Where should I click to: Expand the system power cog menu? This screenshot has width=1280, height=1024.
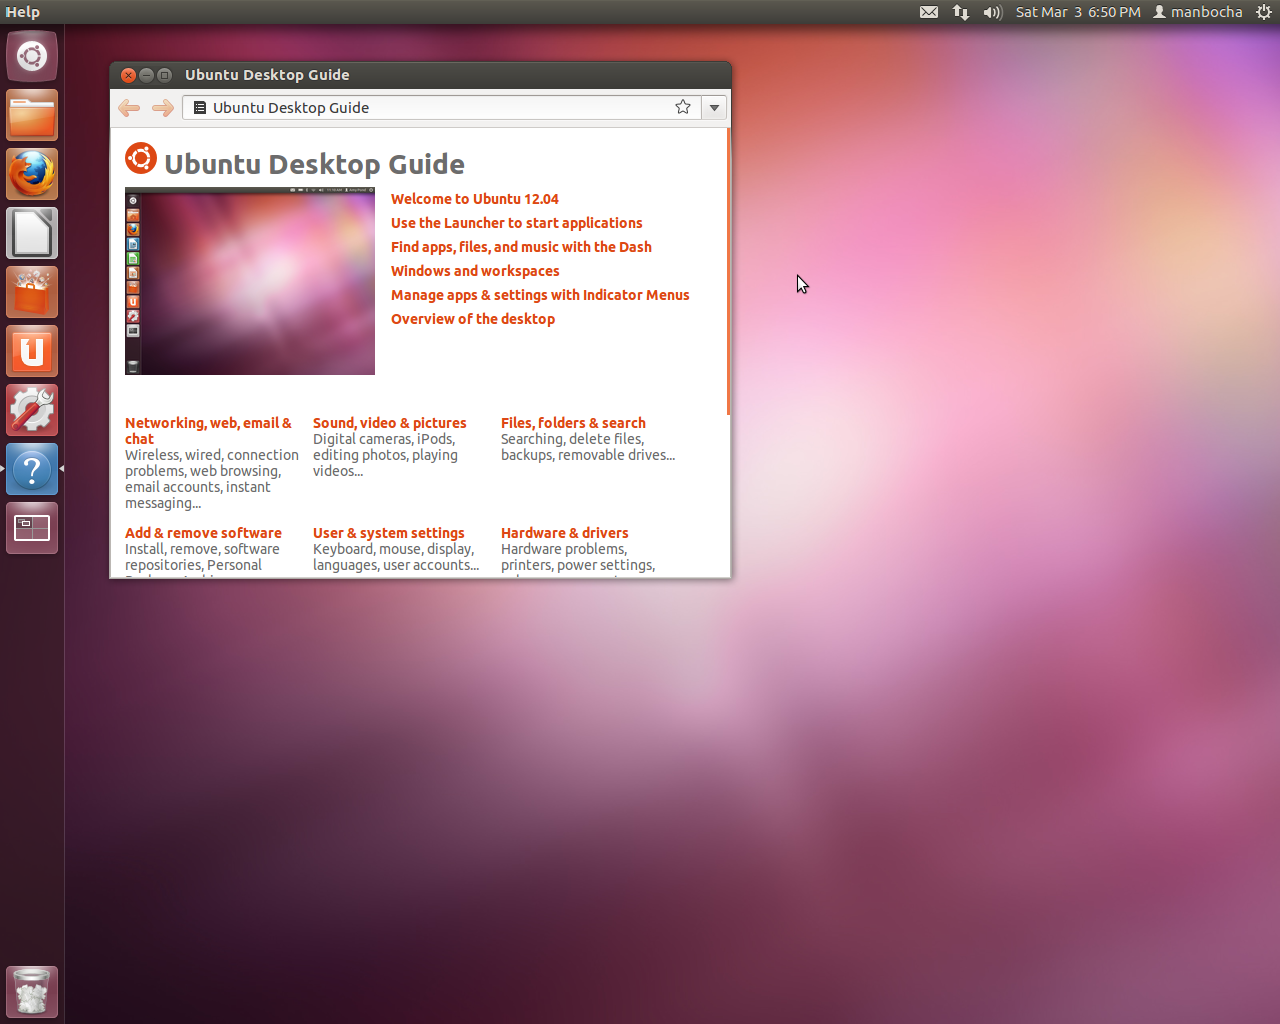click(x=1263, y=12)
